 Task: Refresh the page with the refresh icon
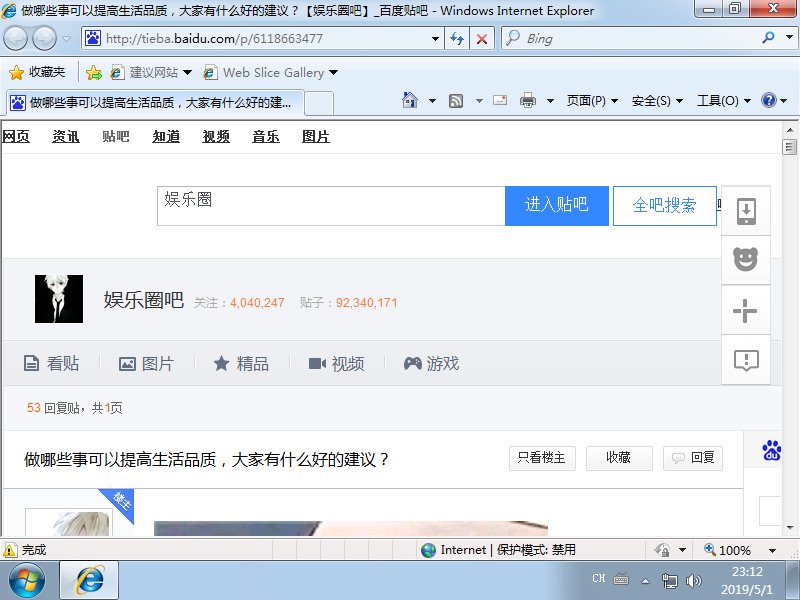(458, 38)
